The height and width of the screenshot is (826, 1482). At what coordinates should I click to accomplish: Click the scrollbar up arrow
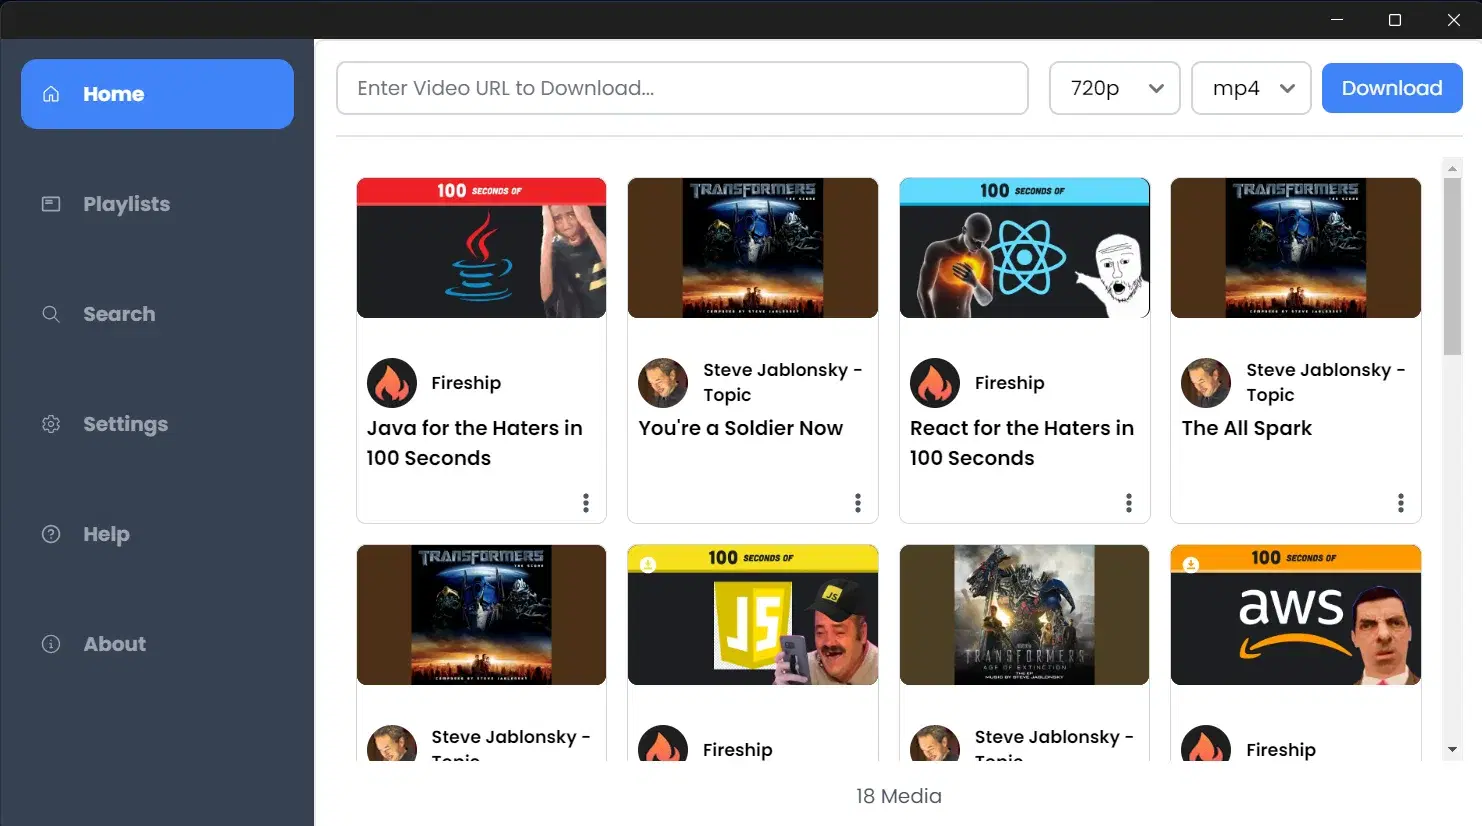(x=1452, y=169)
